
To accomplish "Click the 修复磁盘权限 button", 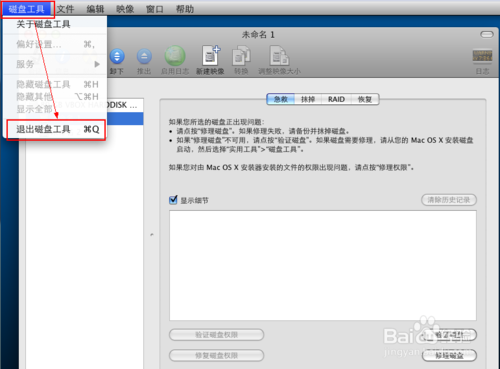I will [x=216, y=355].
